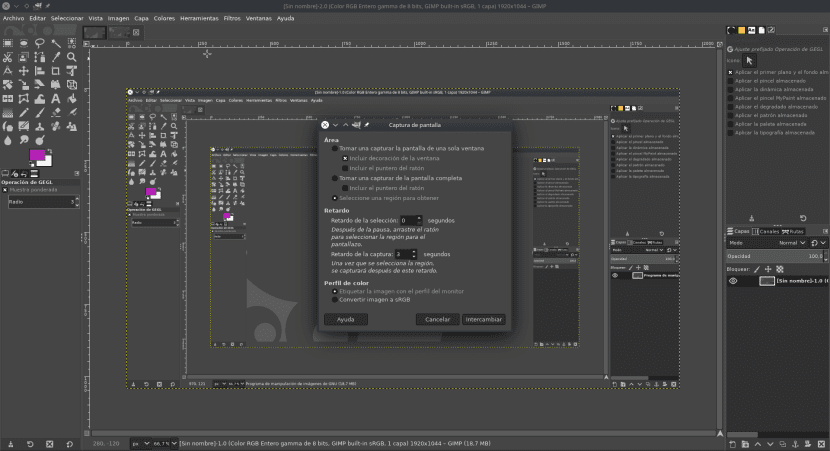Toggle 'Incluir decoración de la ventana' checkbox

345,158
